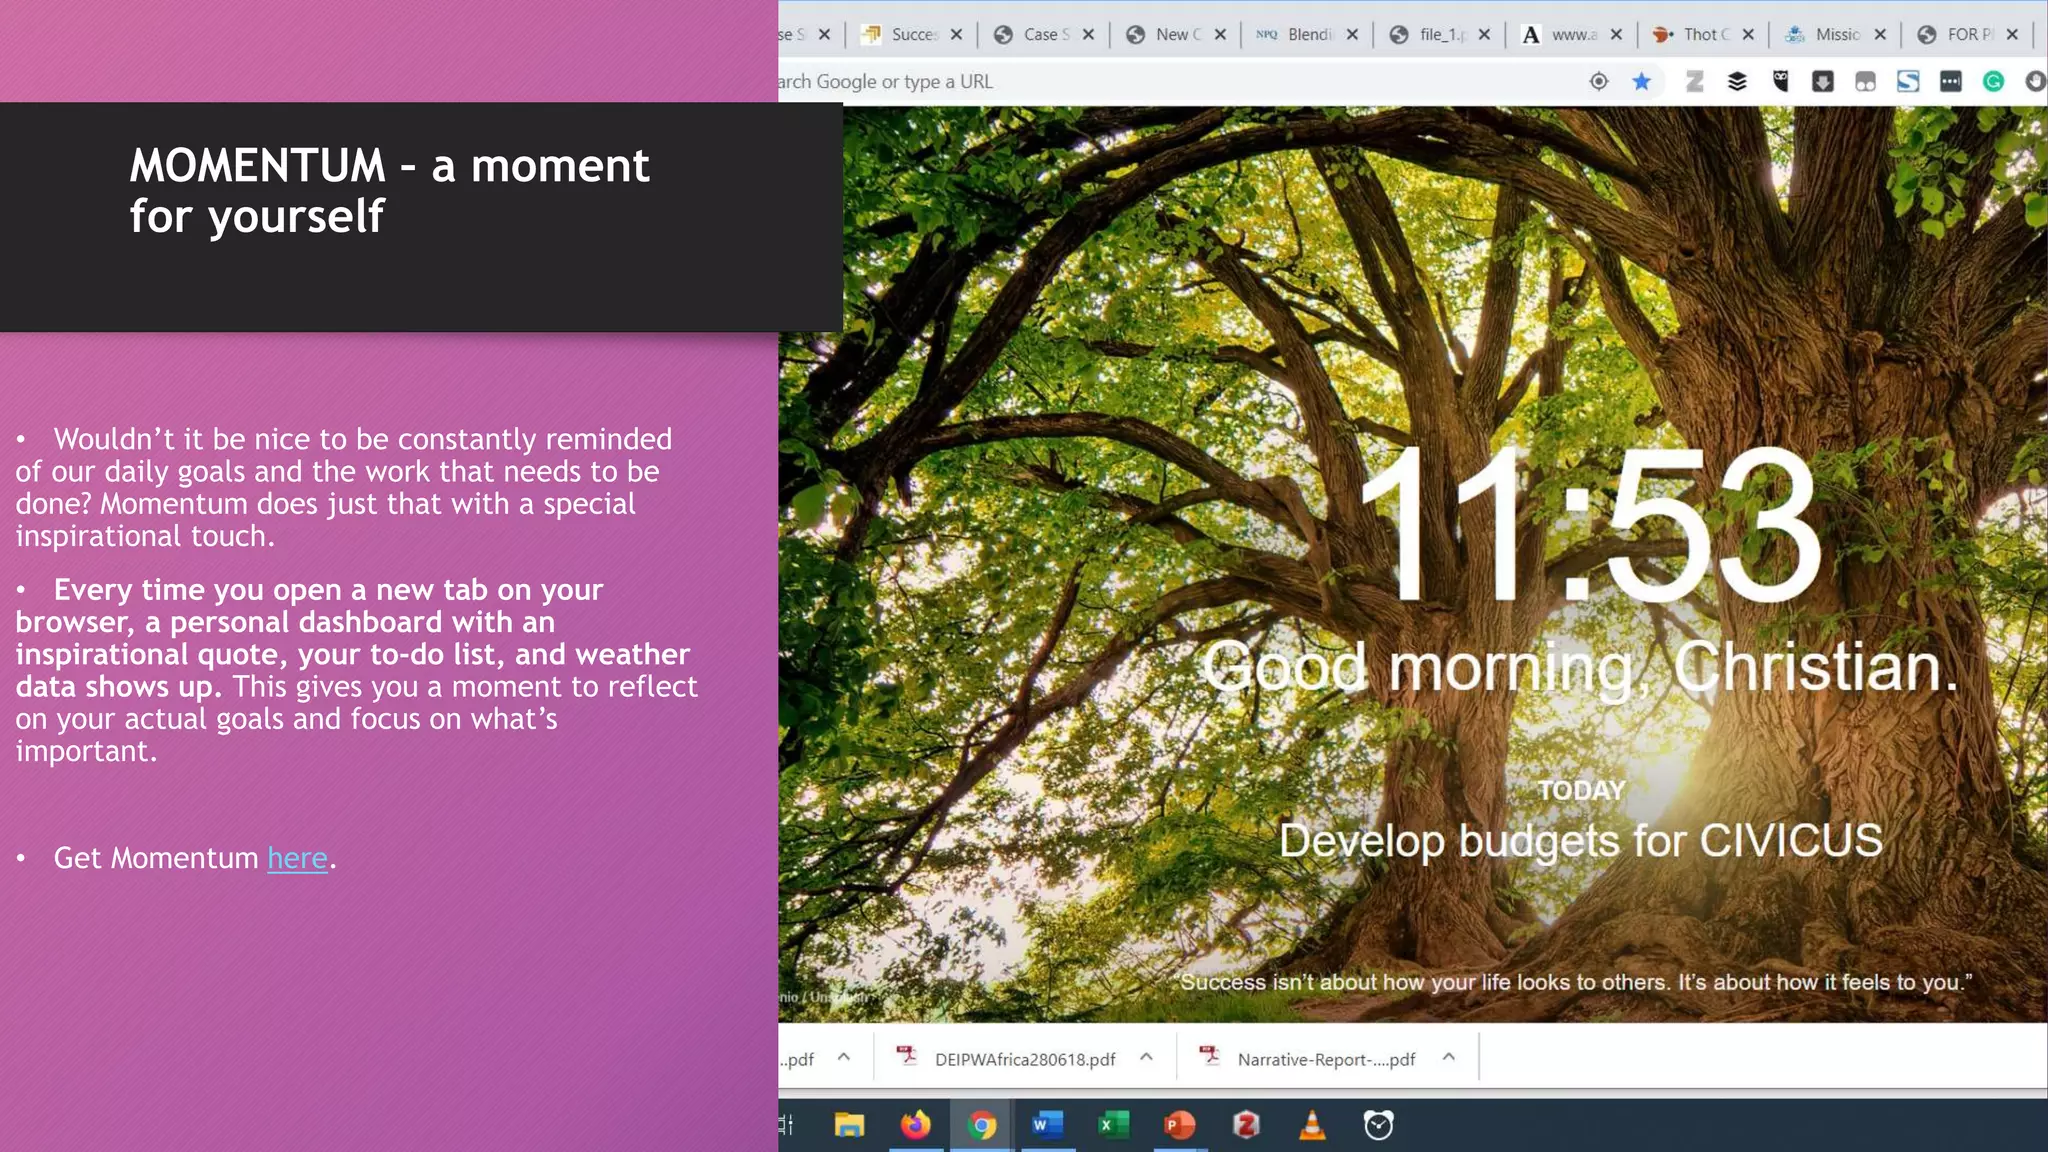Click the PDF icon of Narrative-Report download
2048x1152 pixels.
tap(1209, 1056)
